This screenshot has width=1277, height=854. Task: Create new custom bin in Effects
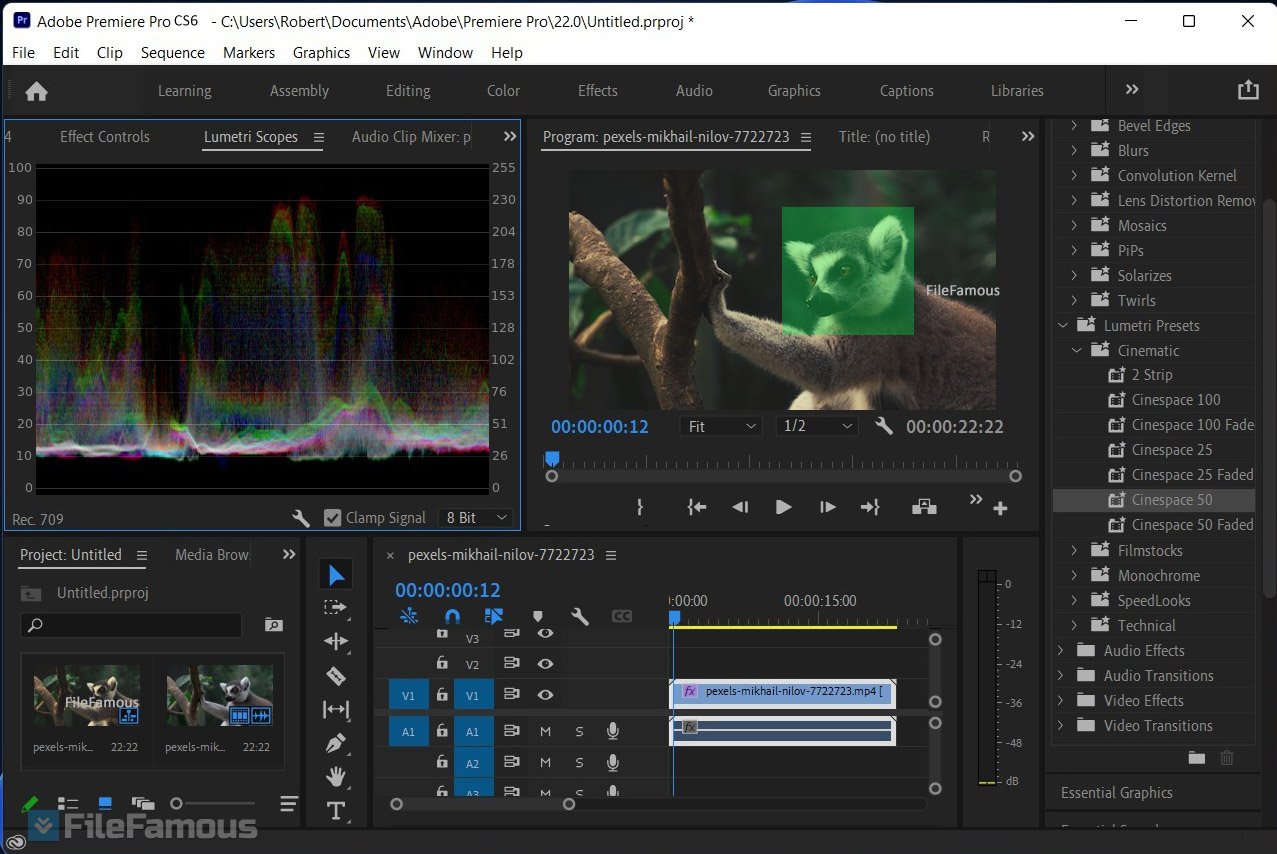[x=1196, y=758]
